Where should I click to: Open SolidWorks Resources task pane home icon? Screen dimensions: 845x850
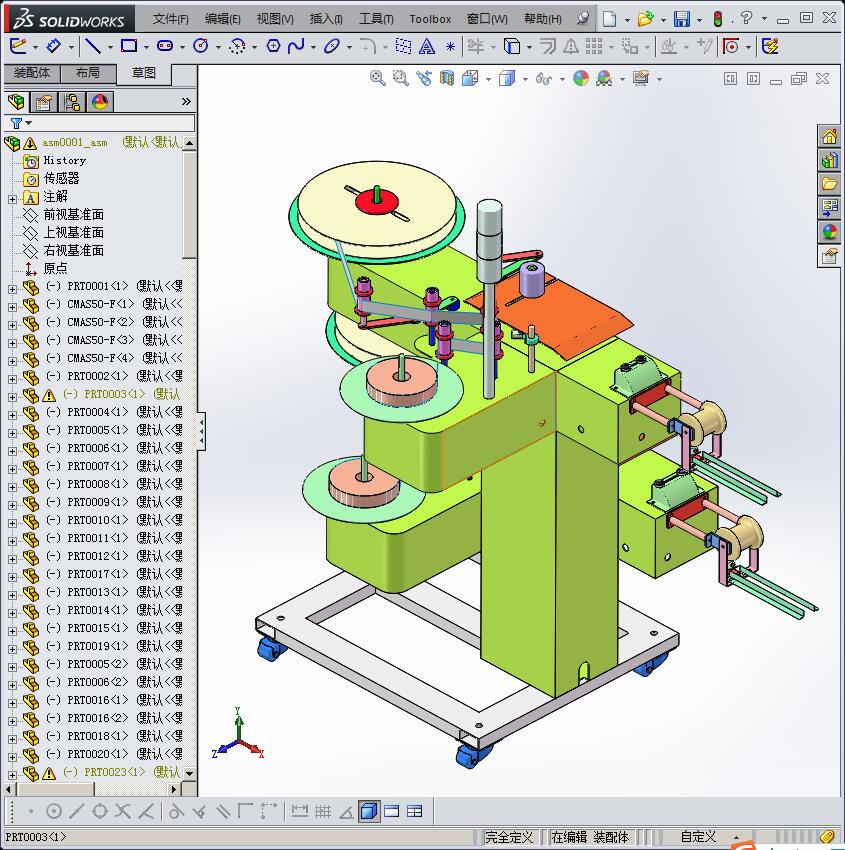(829, 136)
